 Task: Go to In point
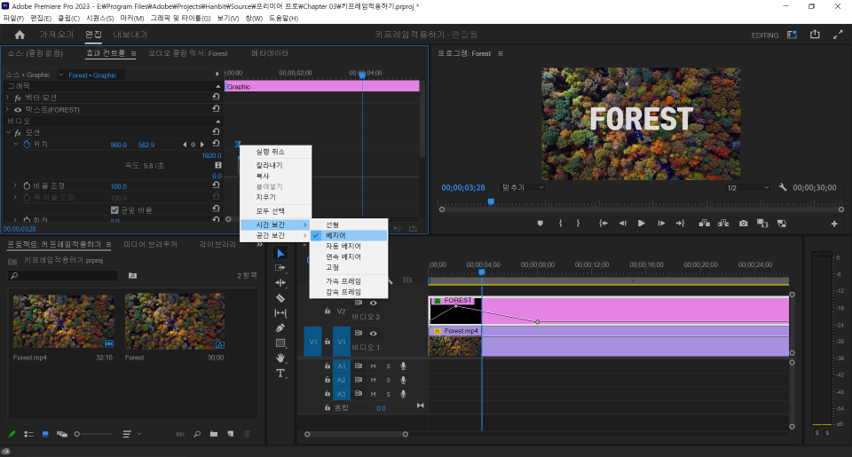tap(603, 223)
